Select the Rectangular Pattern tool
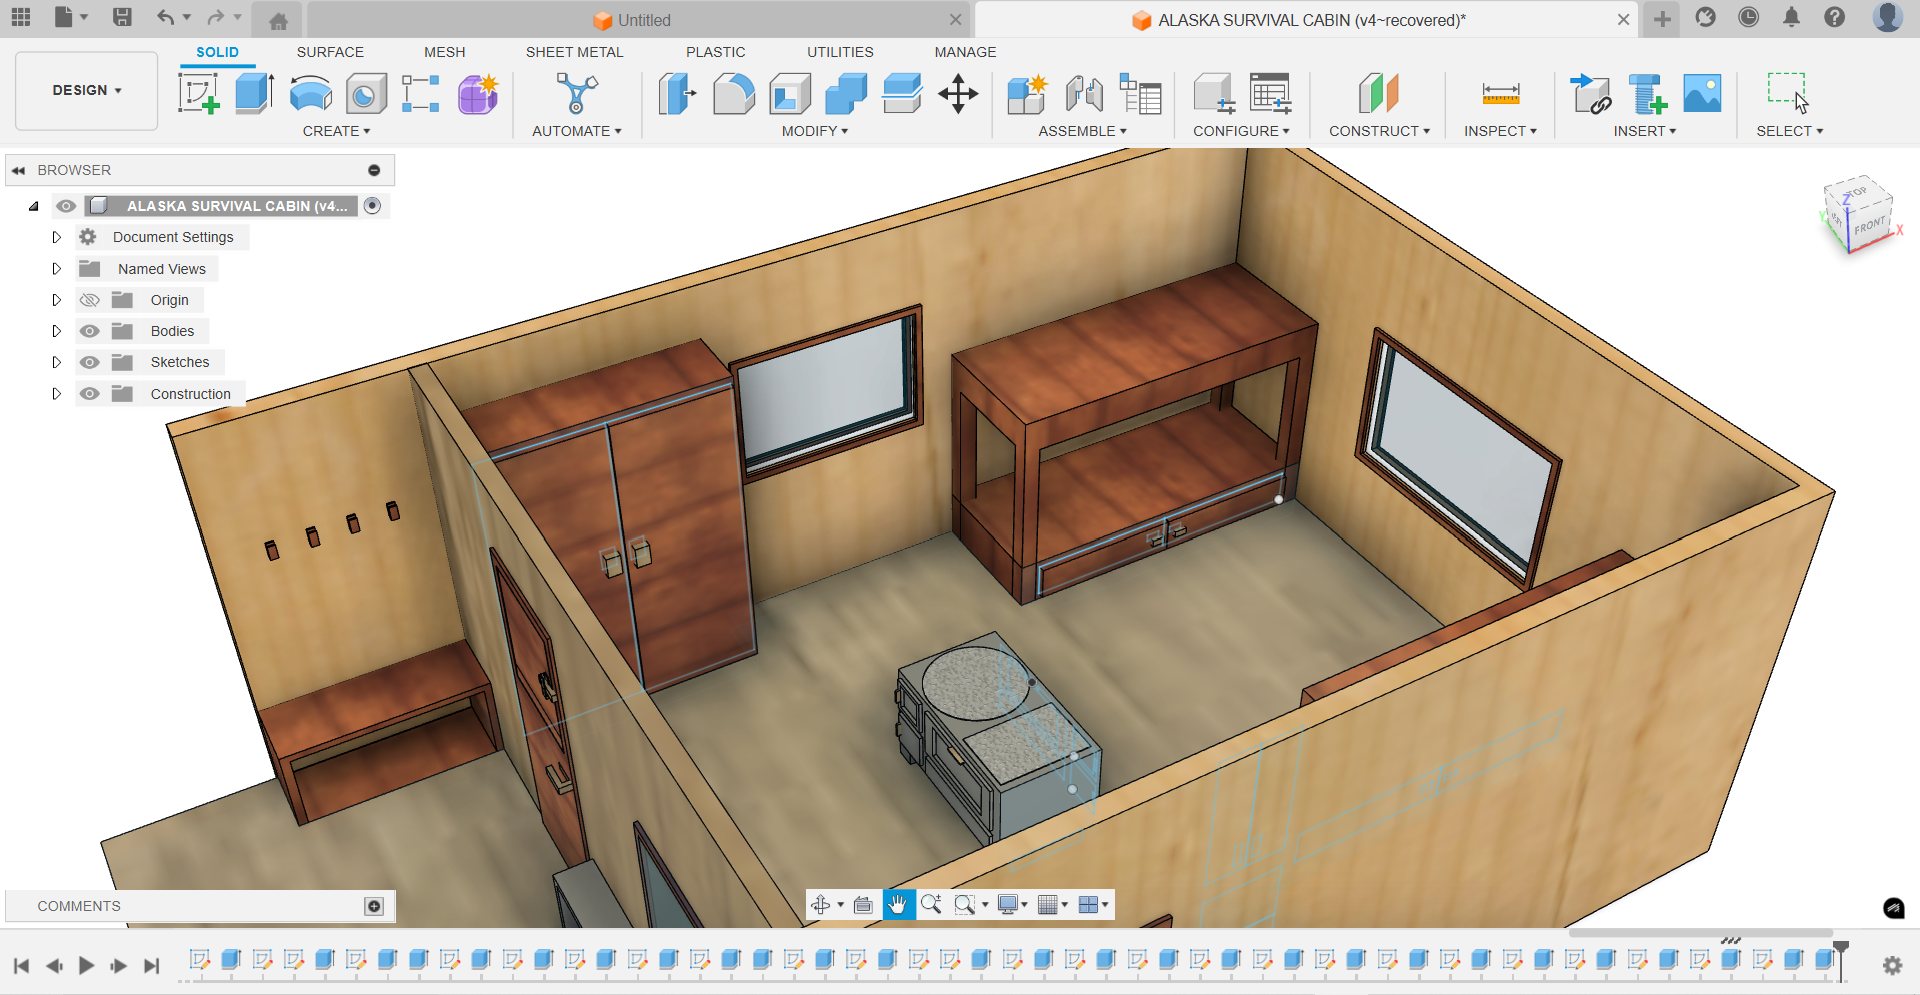Viewport: 1920px width, 995px height. [421, 94]
